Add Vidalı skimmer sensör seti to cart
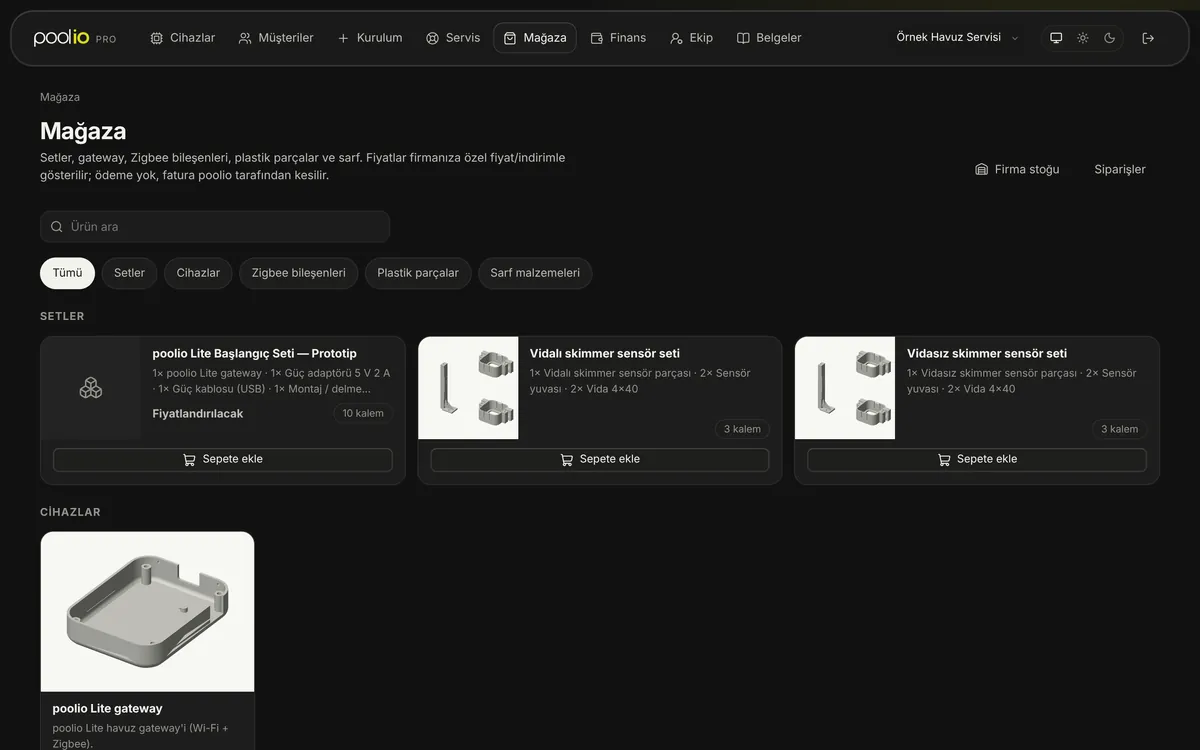This screenshot has height=750, width=1200. pos(600,459)
